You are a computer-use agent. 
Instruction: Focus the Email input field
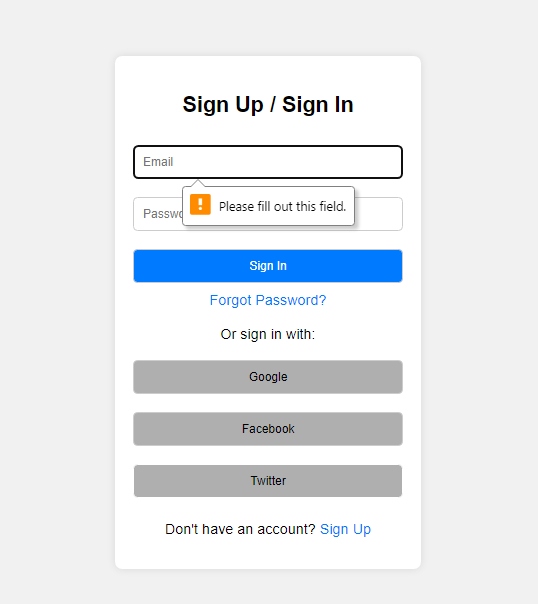(268, 162)
